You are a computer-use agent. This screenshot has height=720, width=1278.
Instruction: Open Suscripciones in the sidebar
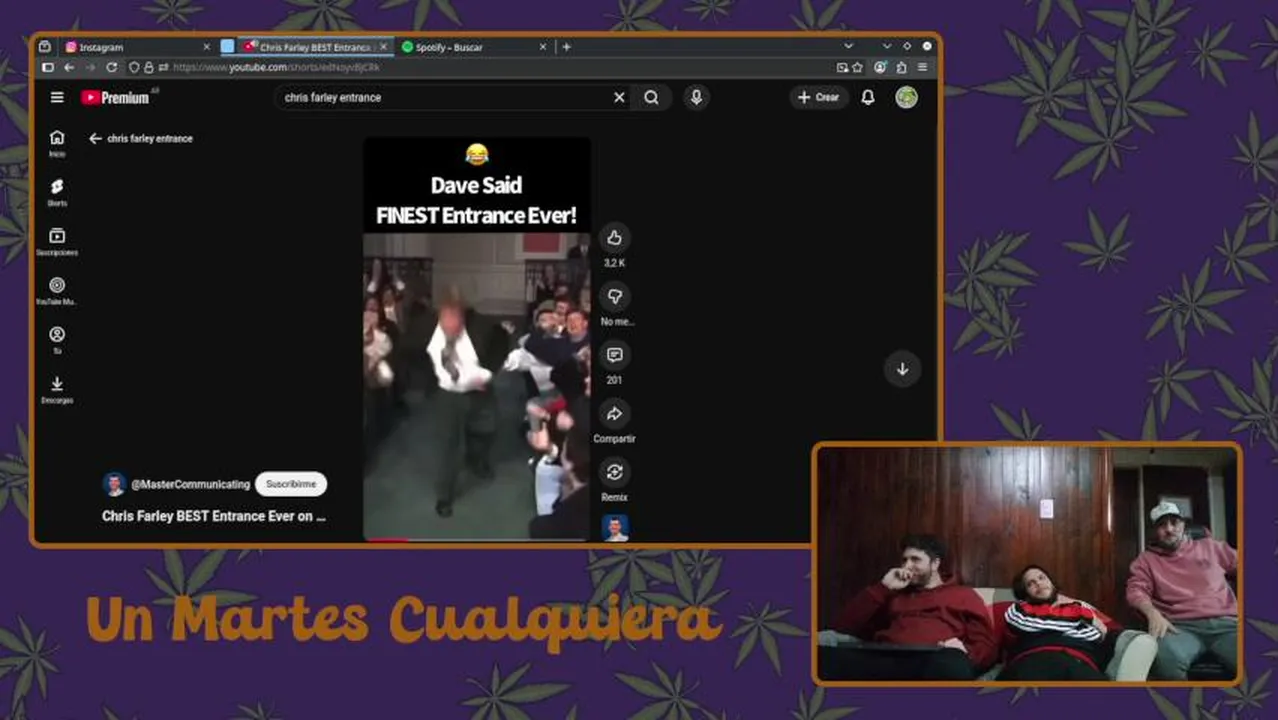coord(57,241)
